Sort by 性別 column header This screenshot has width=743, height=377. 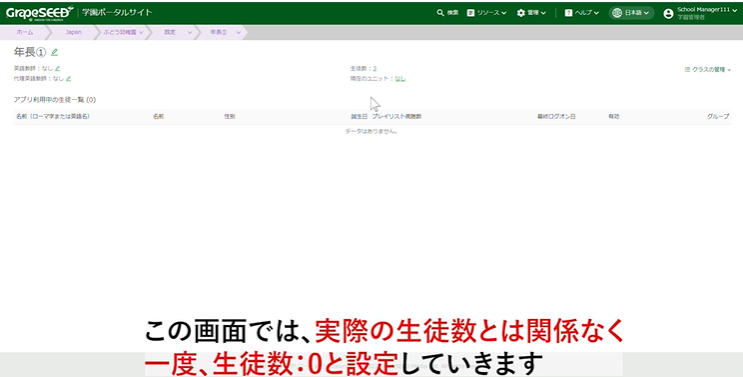tap(229, 116)
